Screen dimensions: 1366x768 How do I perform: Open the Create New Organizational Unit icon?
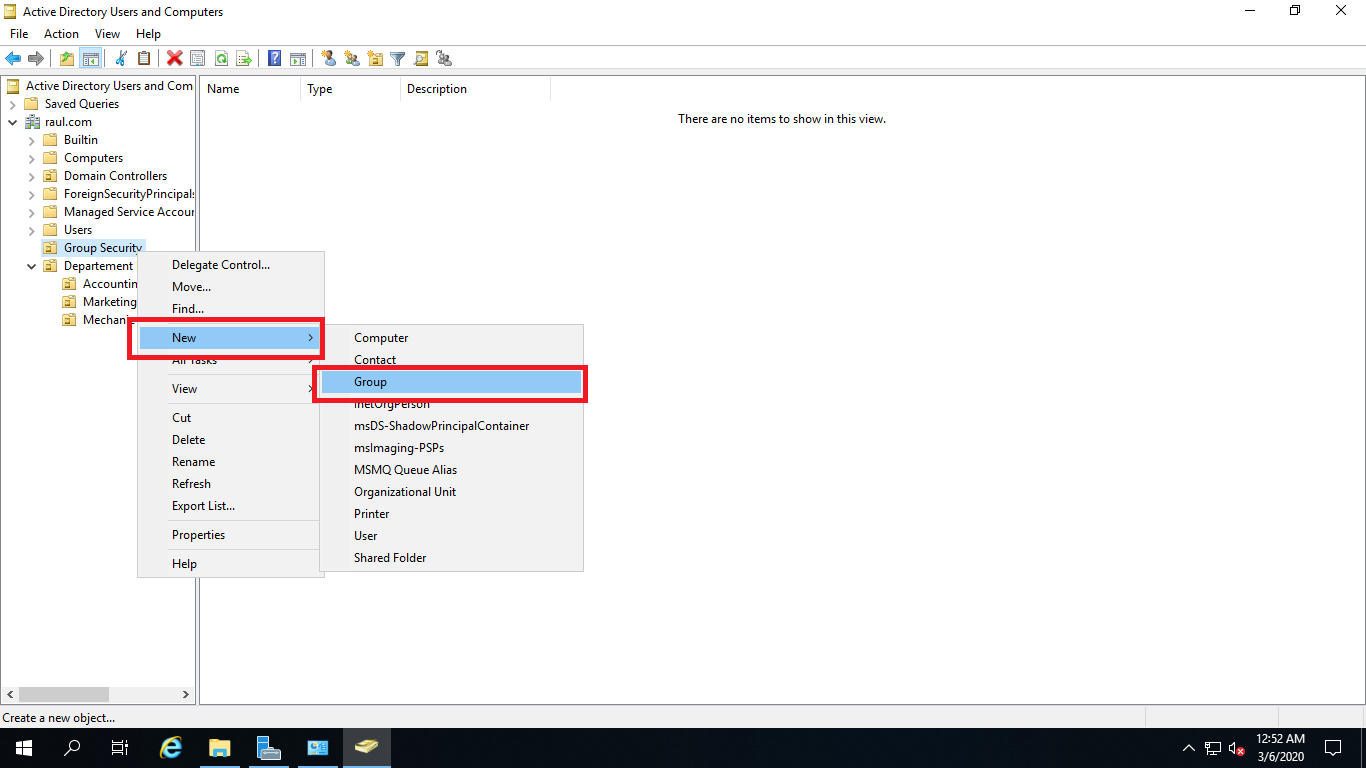pos(375,58)
